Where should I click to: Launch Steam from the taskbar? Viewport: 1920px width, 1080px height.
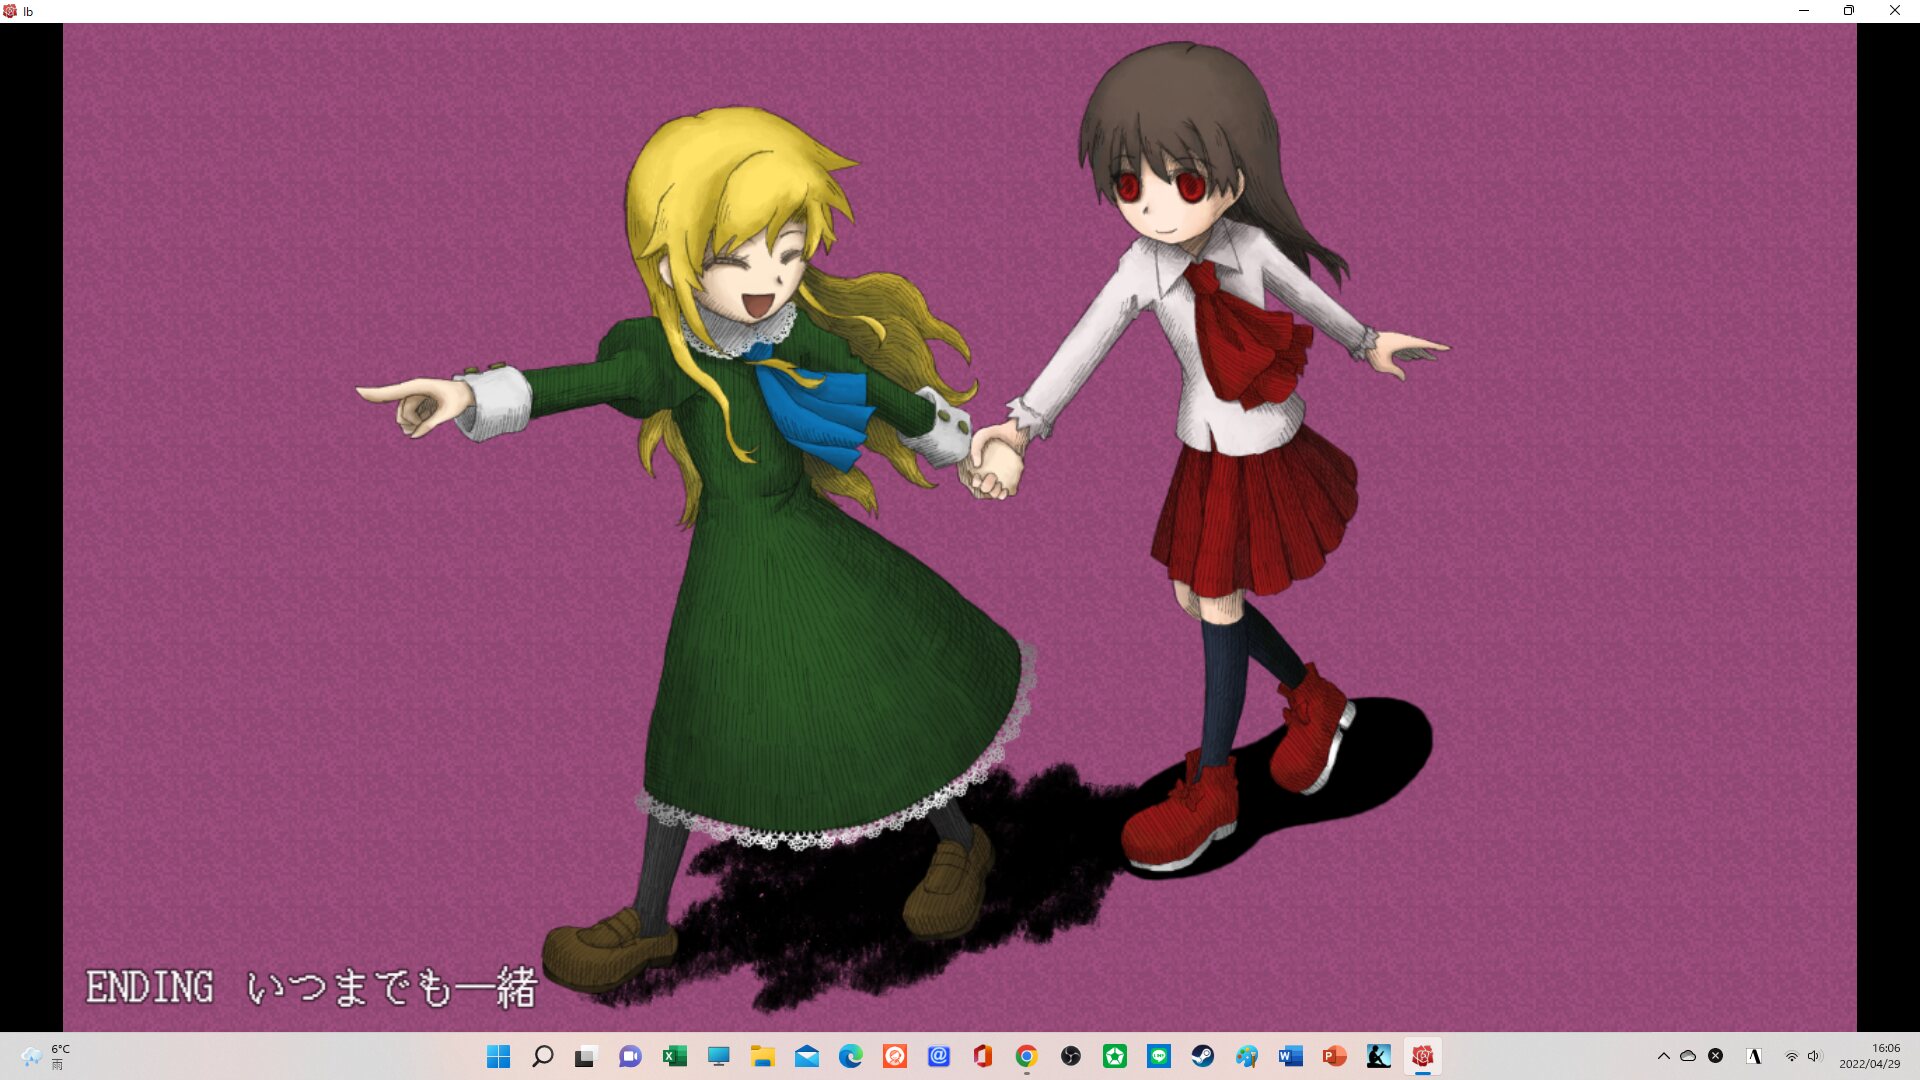[1202, 1056]
